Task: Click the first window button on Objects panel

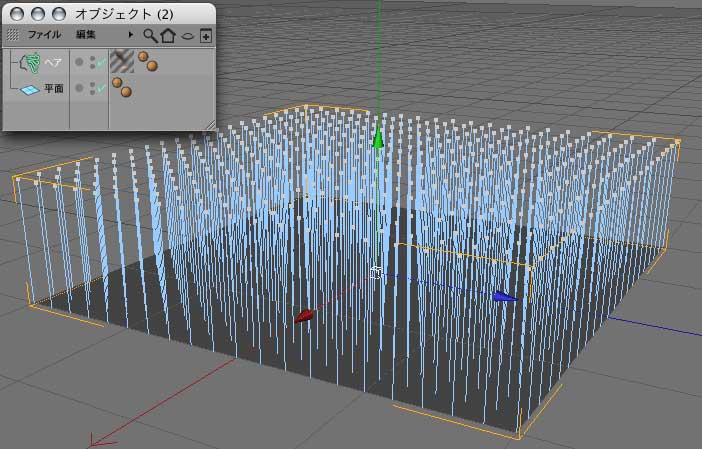Action: coord(17,14)
